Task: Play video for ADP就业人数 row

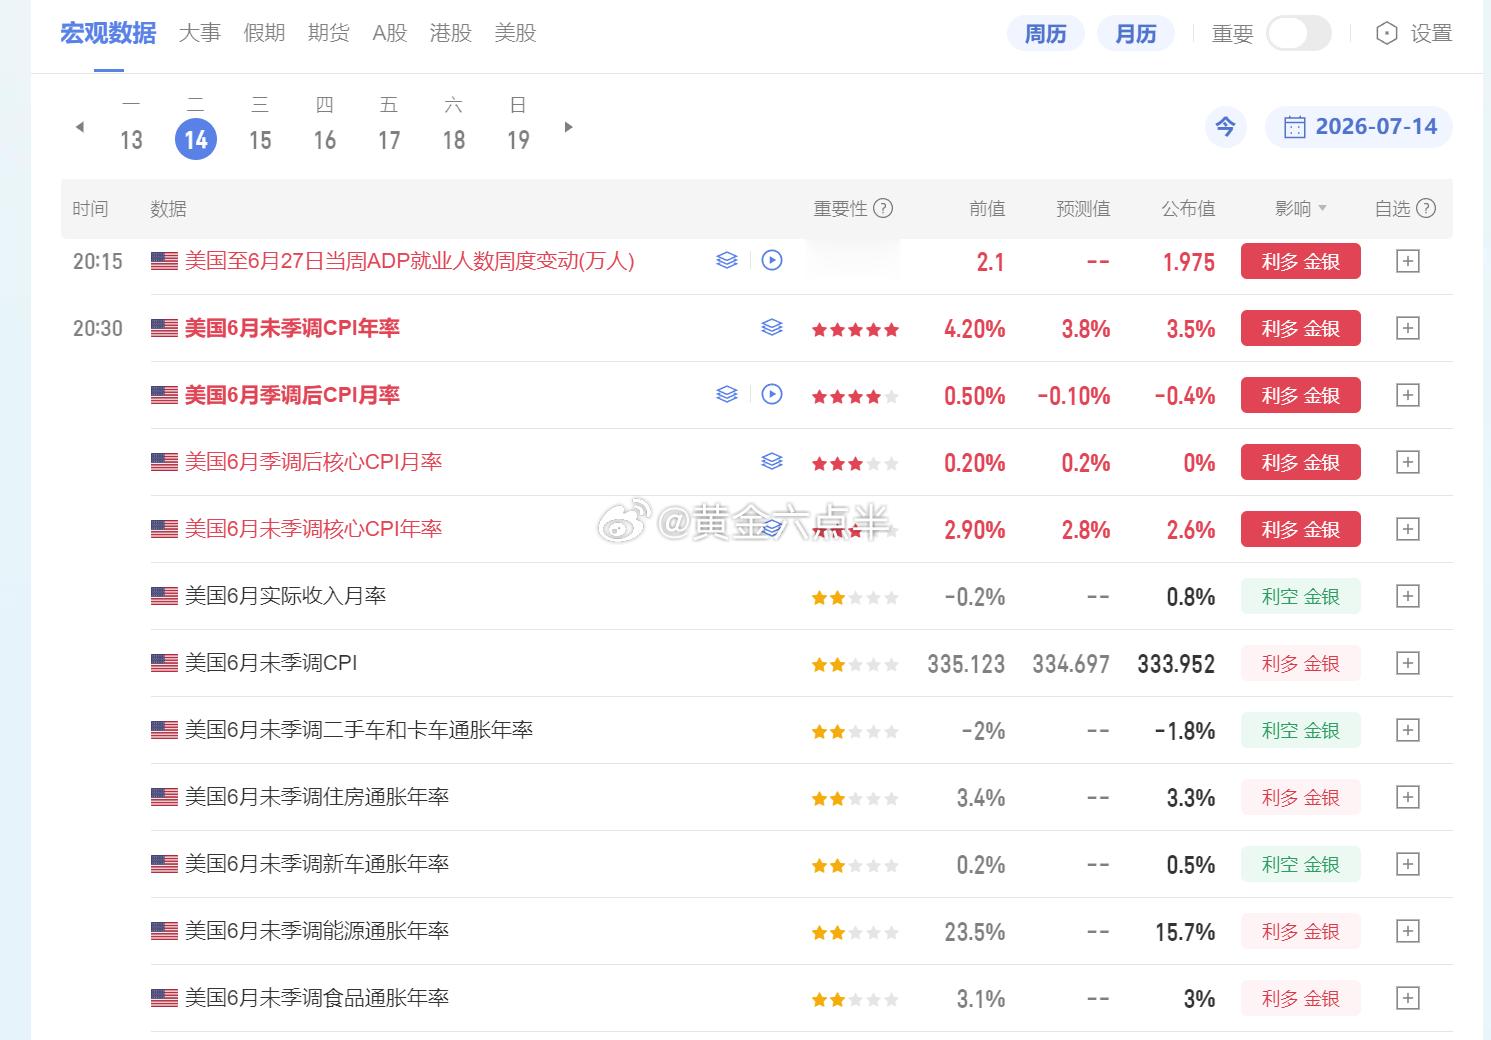Action: (772, 260)
